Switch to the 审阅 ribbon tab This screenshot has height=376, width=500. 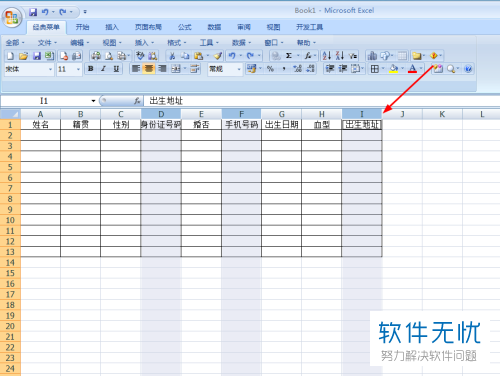pos(244,27)
